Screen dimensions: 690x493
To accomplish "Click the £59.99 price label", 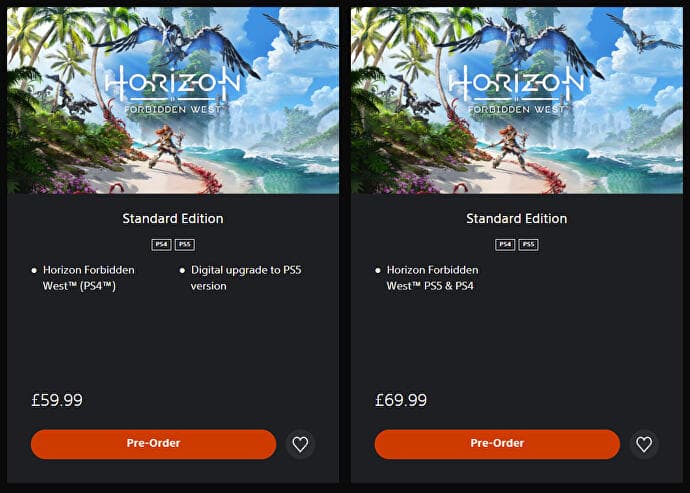I will click(57, 400).
